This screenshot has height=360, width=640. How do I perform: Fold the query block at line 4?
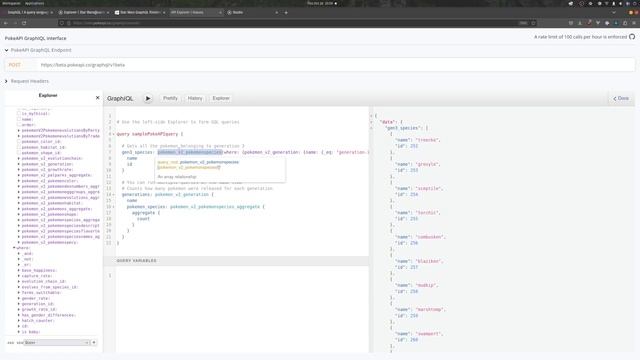coord(113,134)
